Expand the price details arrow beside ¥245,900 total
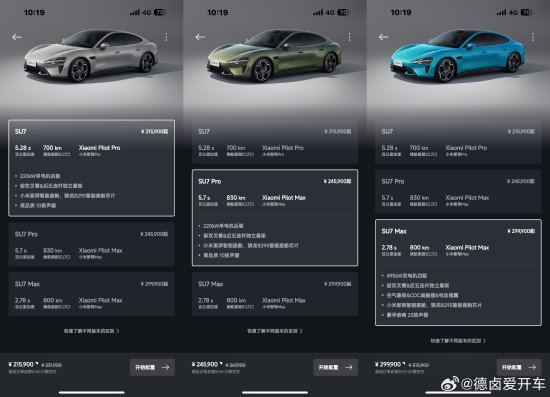This screenshot has height=397, width=550. pos(221,364)
